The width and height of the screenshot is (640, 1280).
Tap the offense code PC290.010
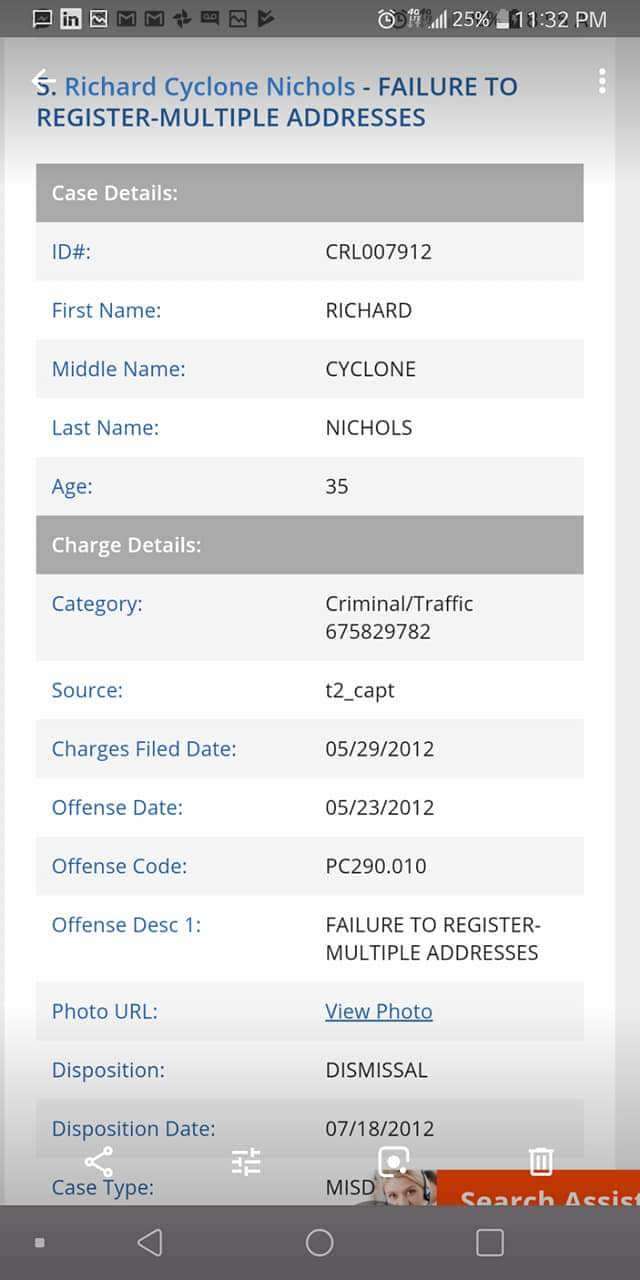[375, 866]
